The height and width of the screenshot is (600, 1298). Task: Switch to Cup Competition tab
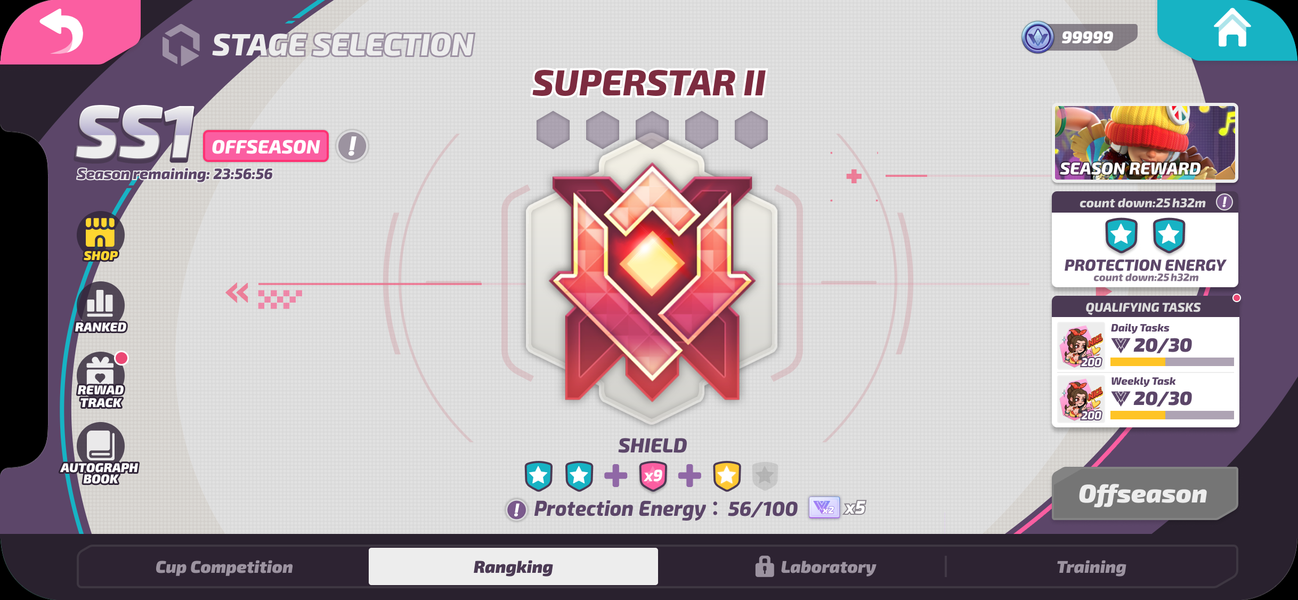click(224, 567)
